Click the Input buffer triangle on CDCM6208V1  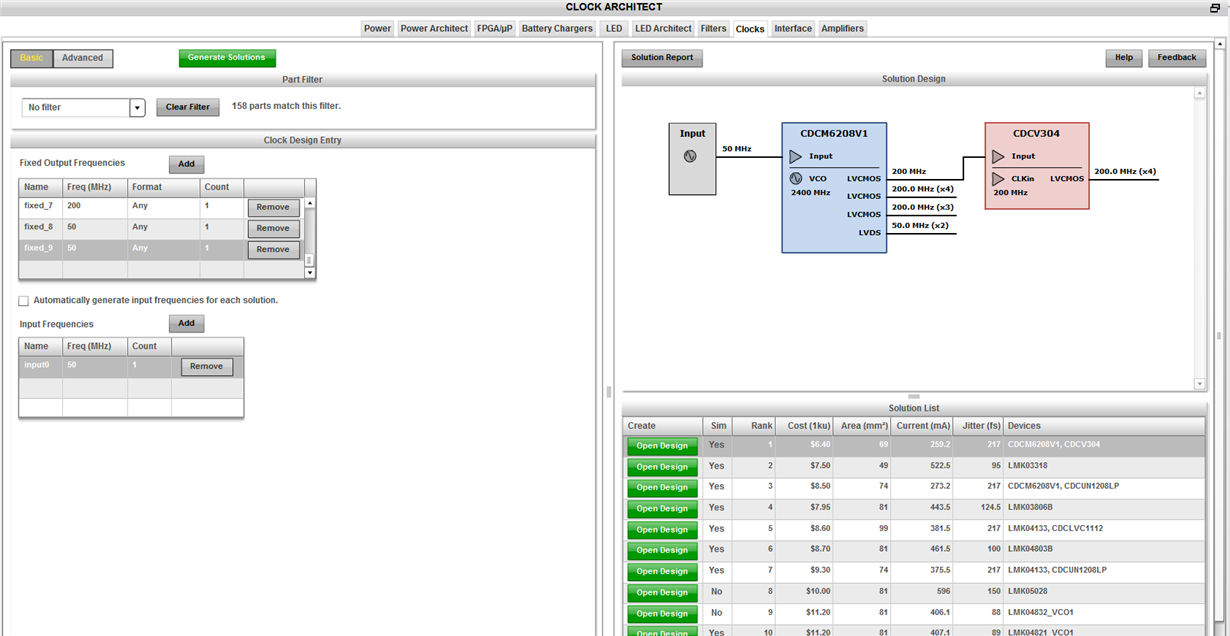point(797,156)
